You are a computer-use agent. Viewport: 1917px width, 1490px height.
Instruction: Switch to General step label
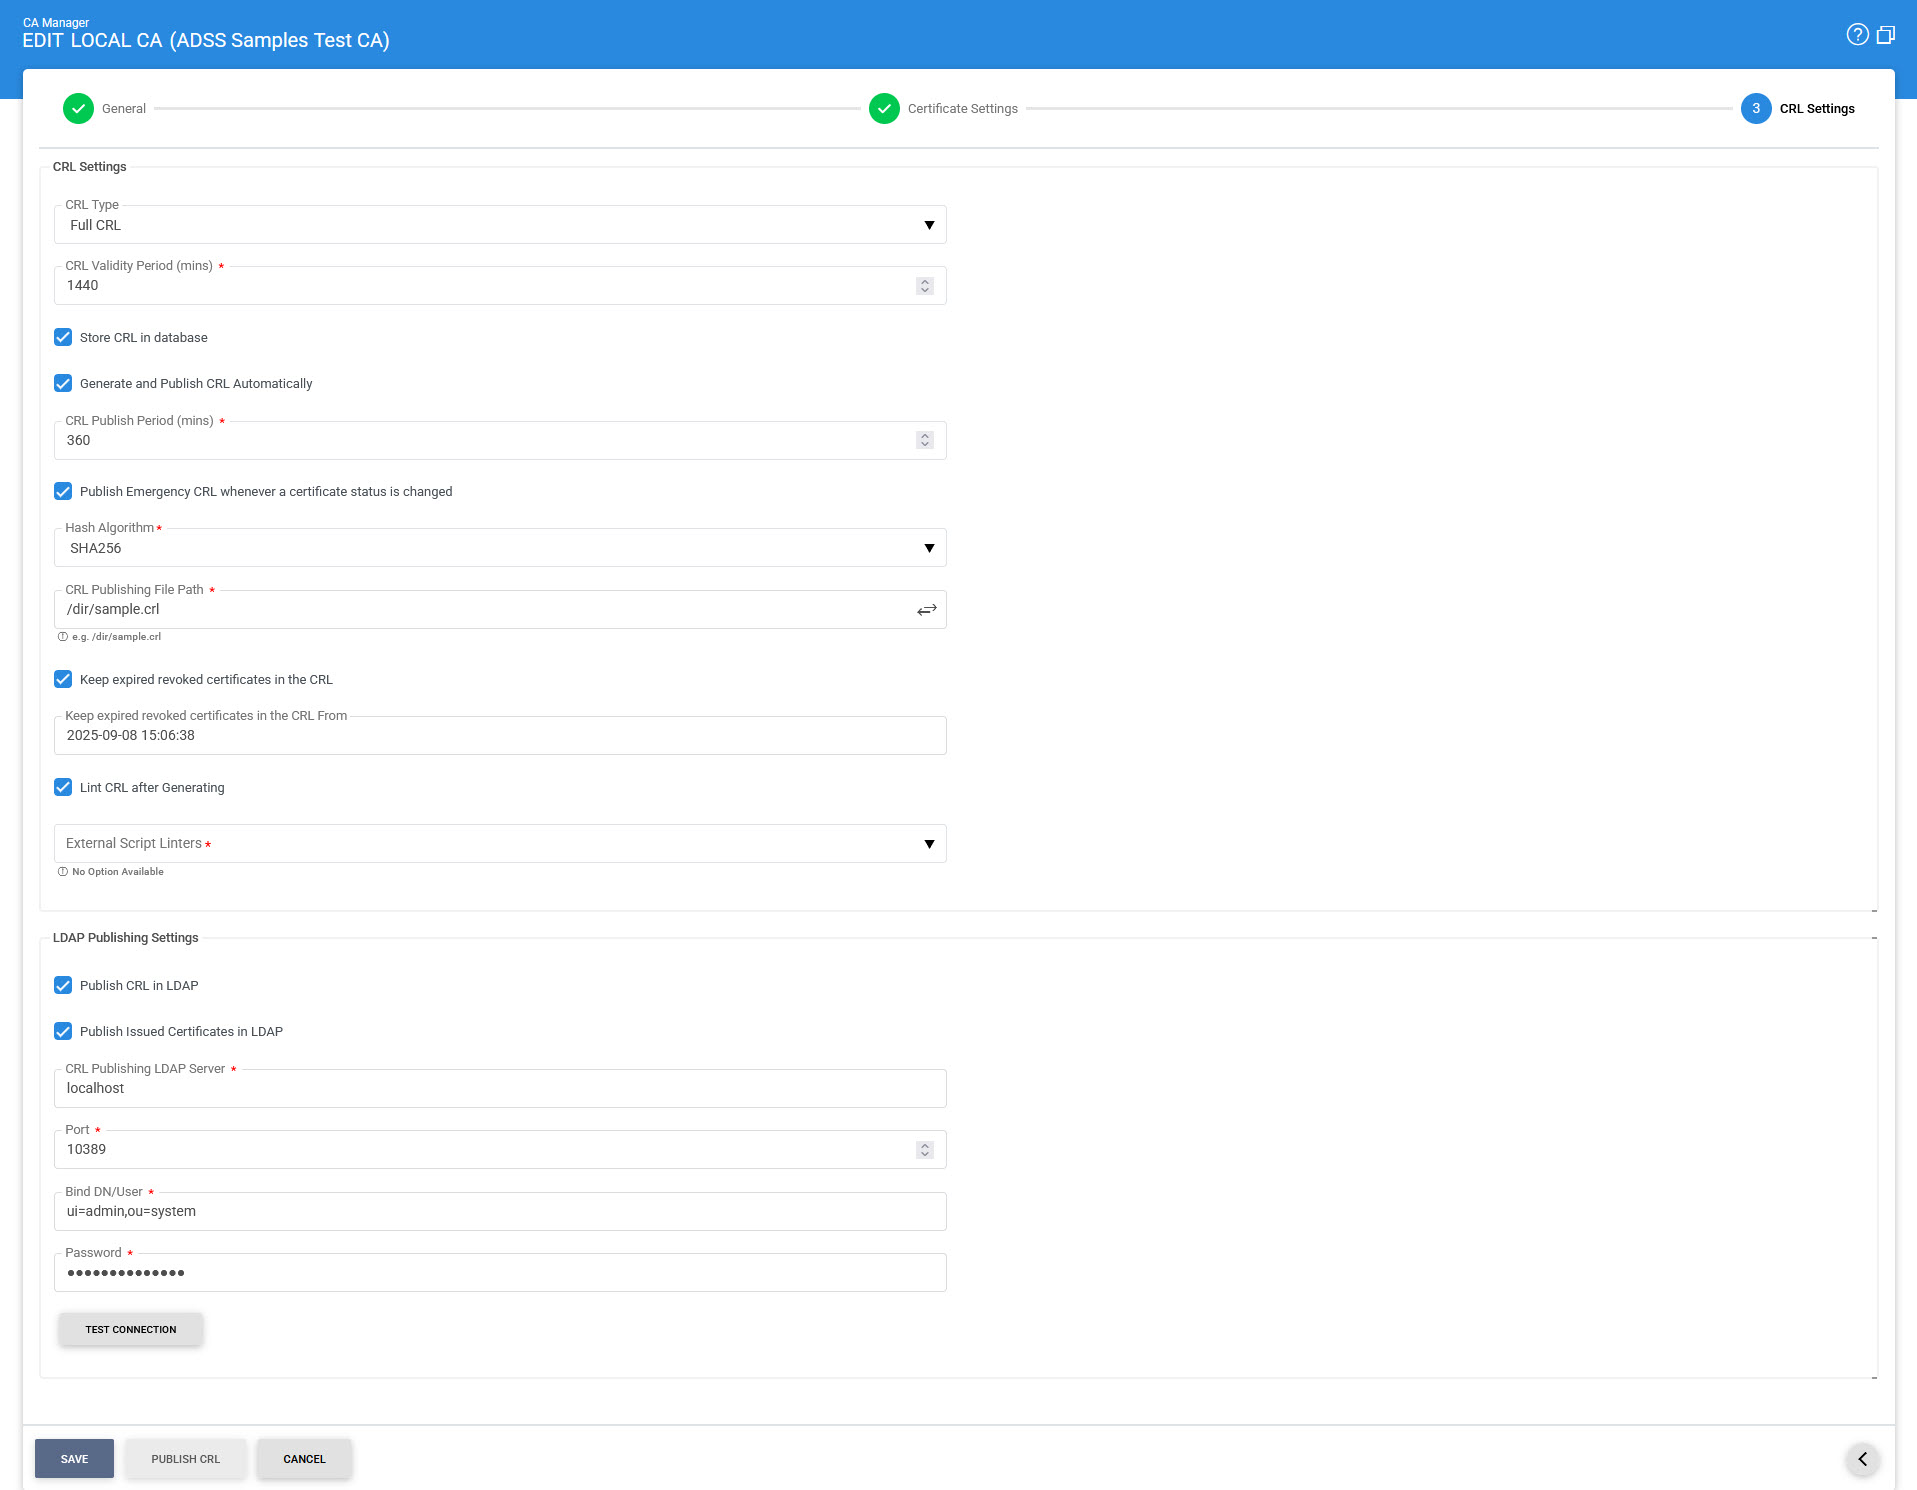[124, 109]
